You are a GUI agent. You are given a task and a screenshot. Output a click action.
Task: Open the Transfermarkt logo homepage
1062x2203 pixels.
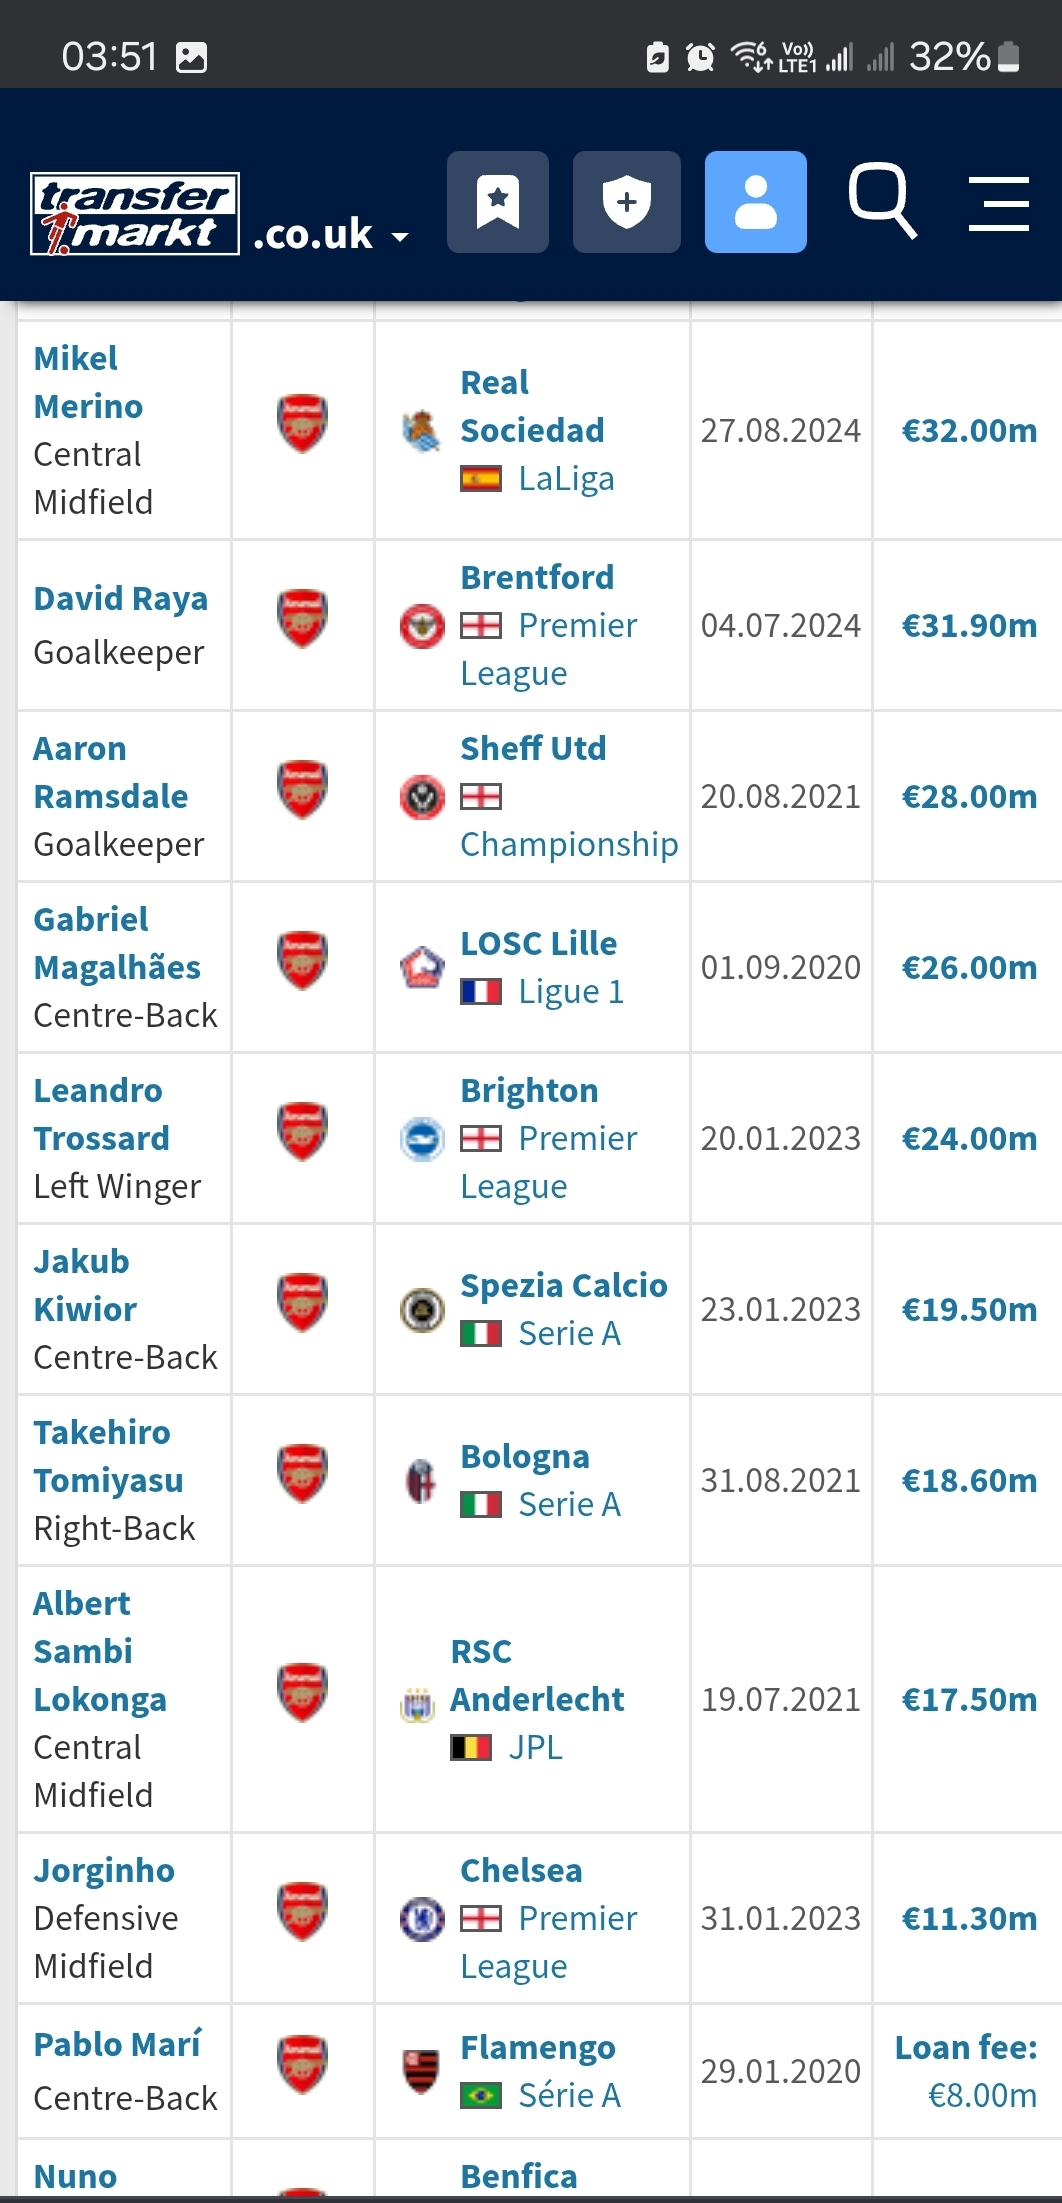[135, 214]
